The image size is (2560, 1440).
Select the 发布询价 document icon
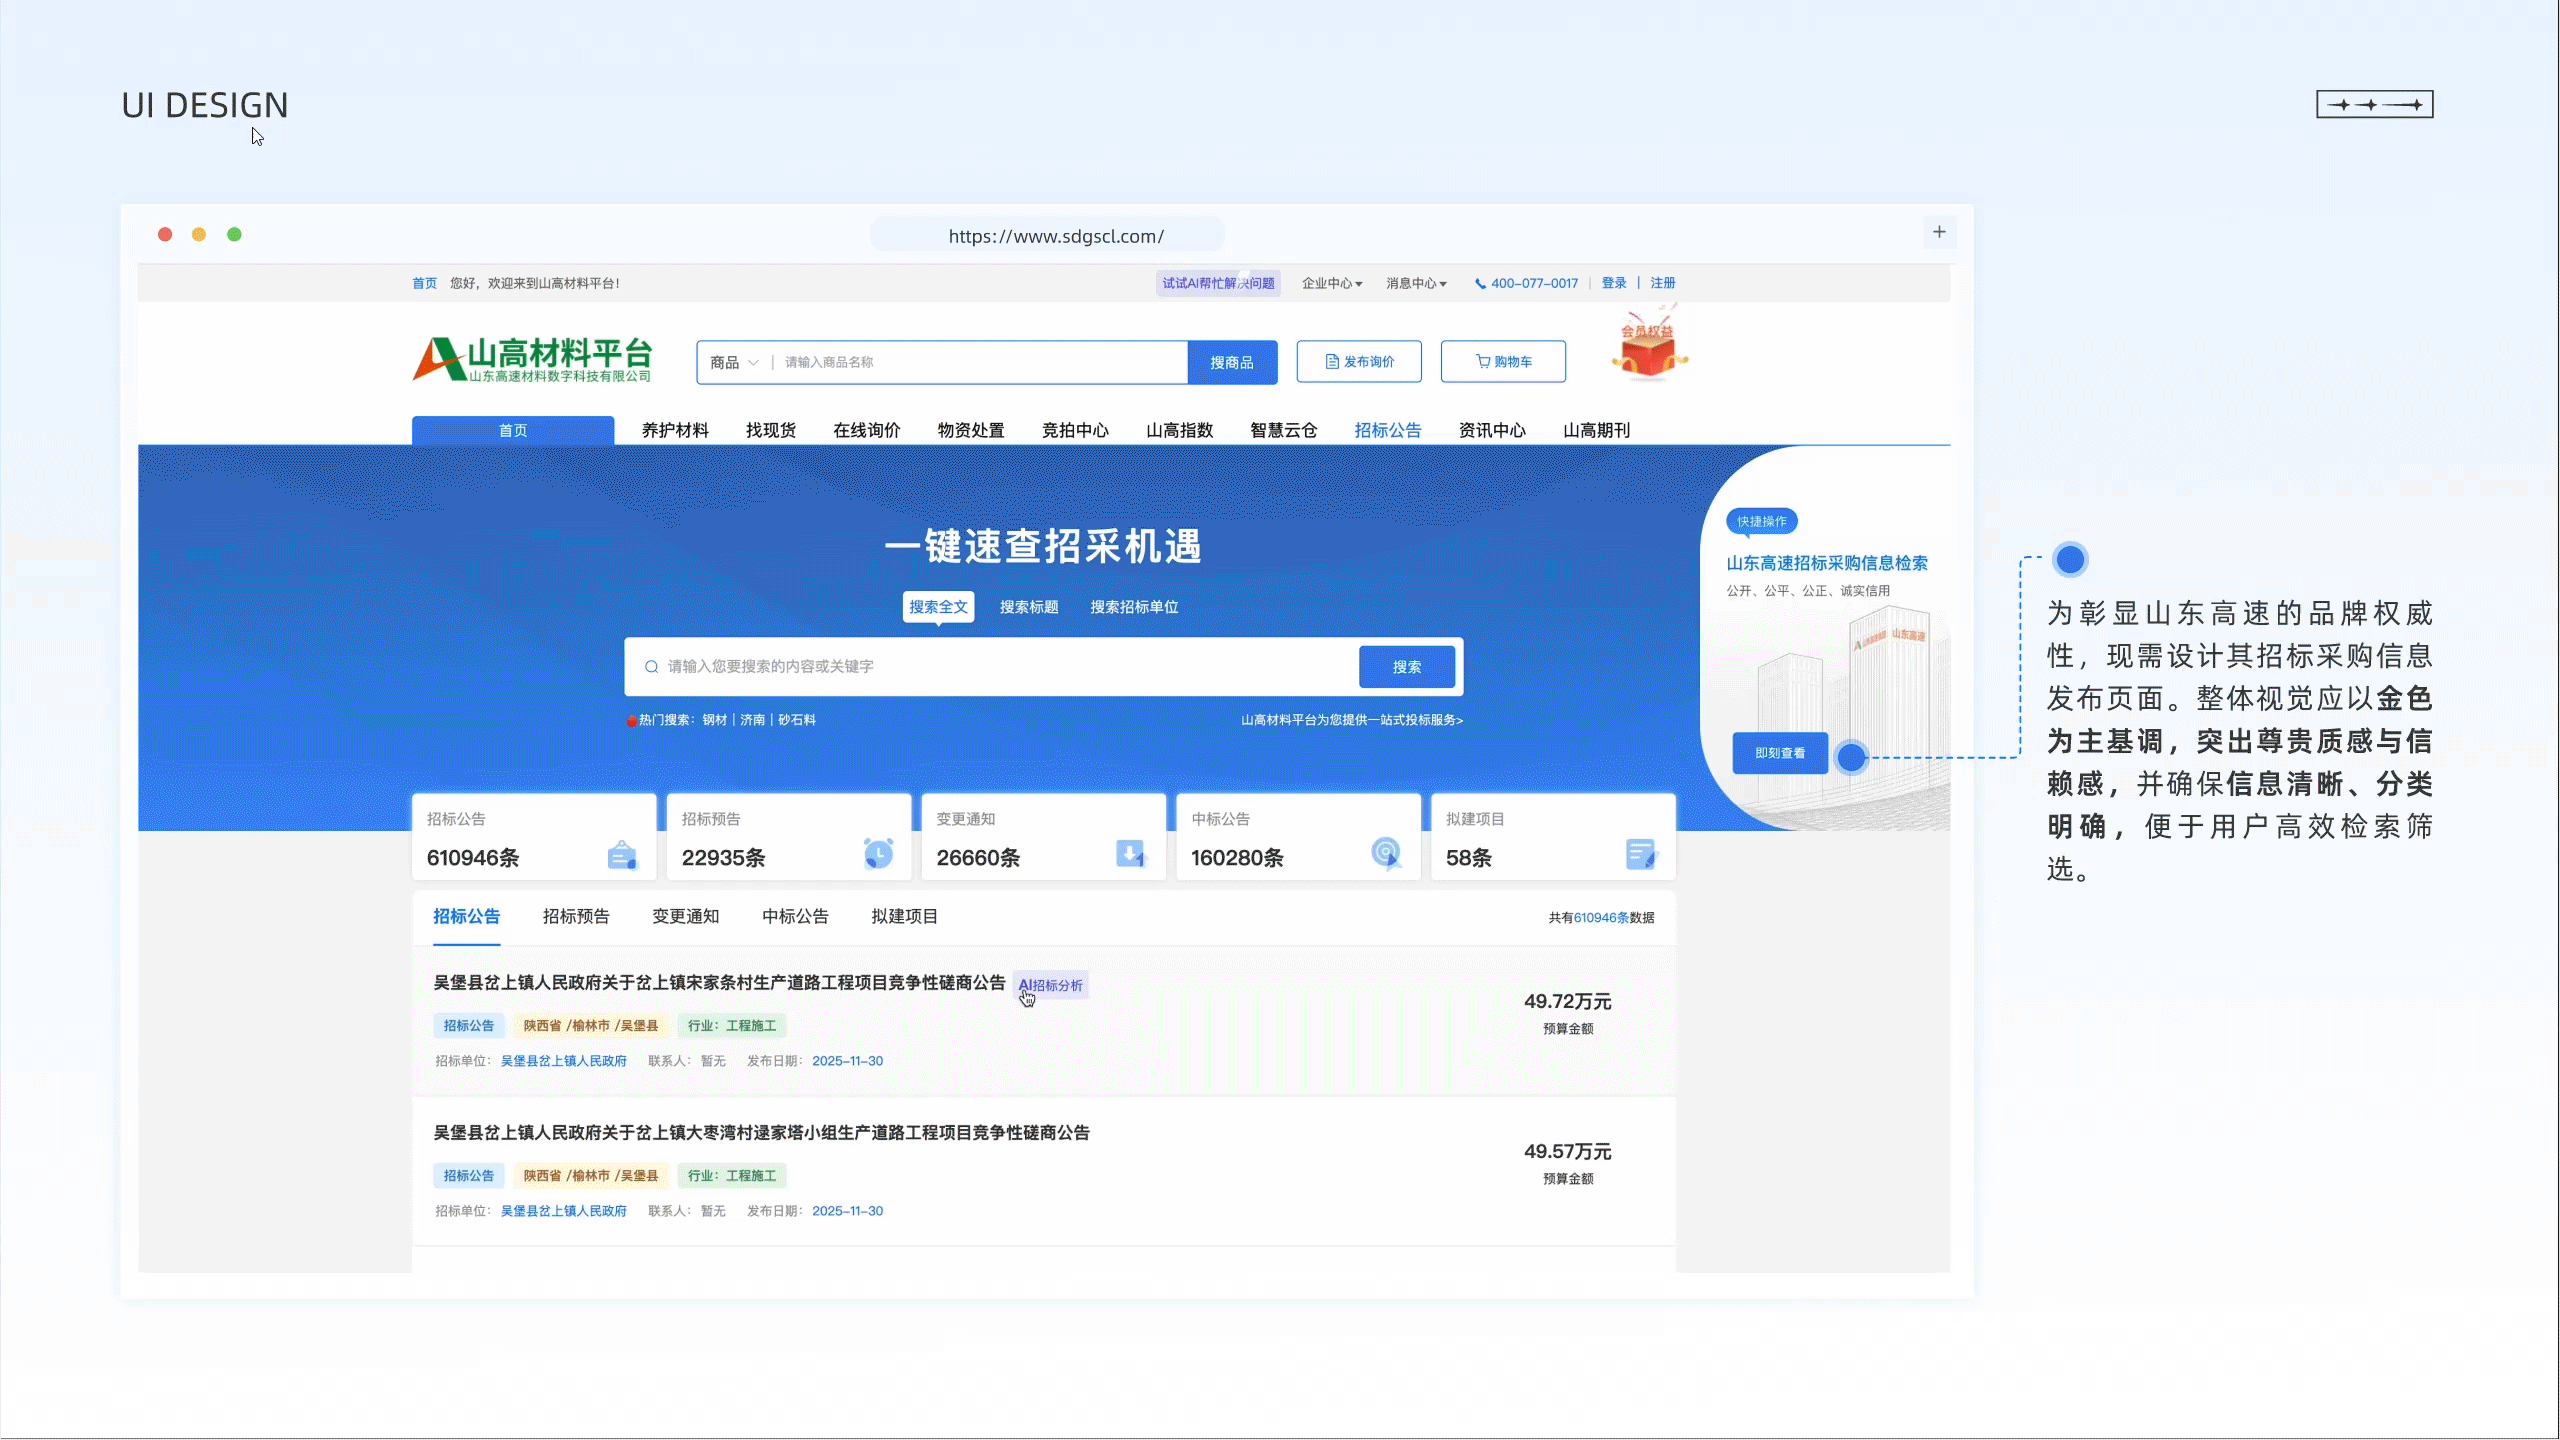(x=1331, y=361)
